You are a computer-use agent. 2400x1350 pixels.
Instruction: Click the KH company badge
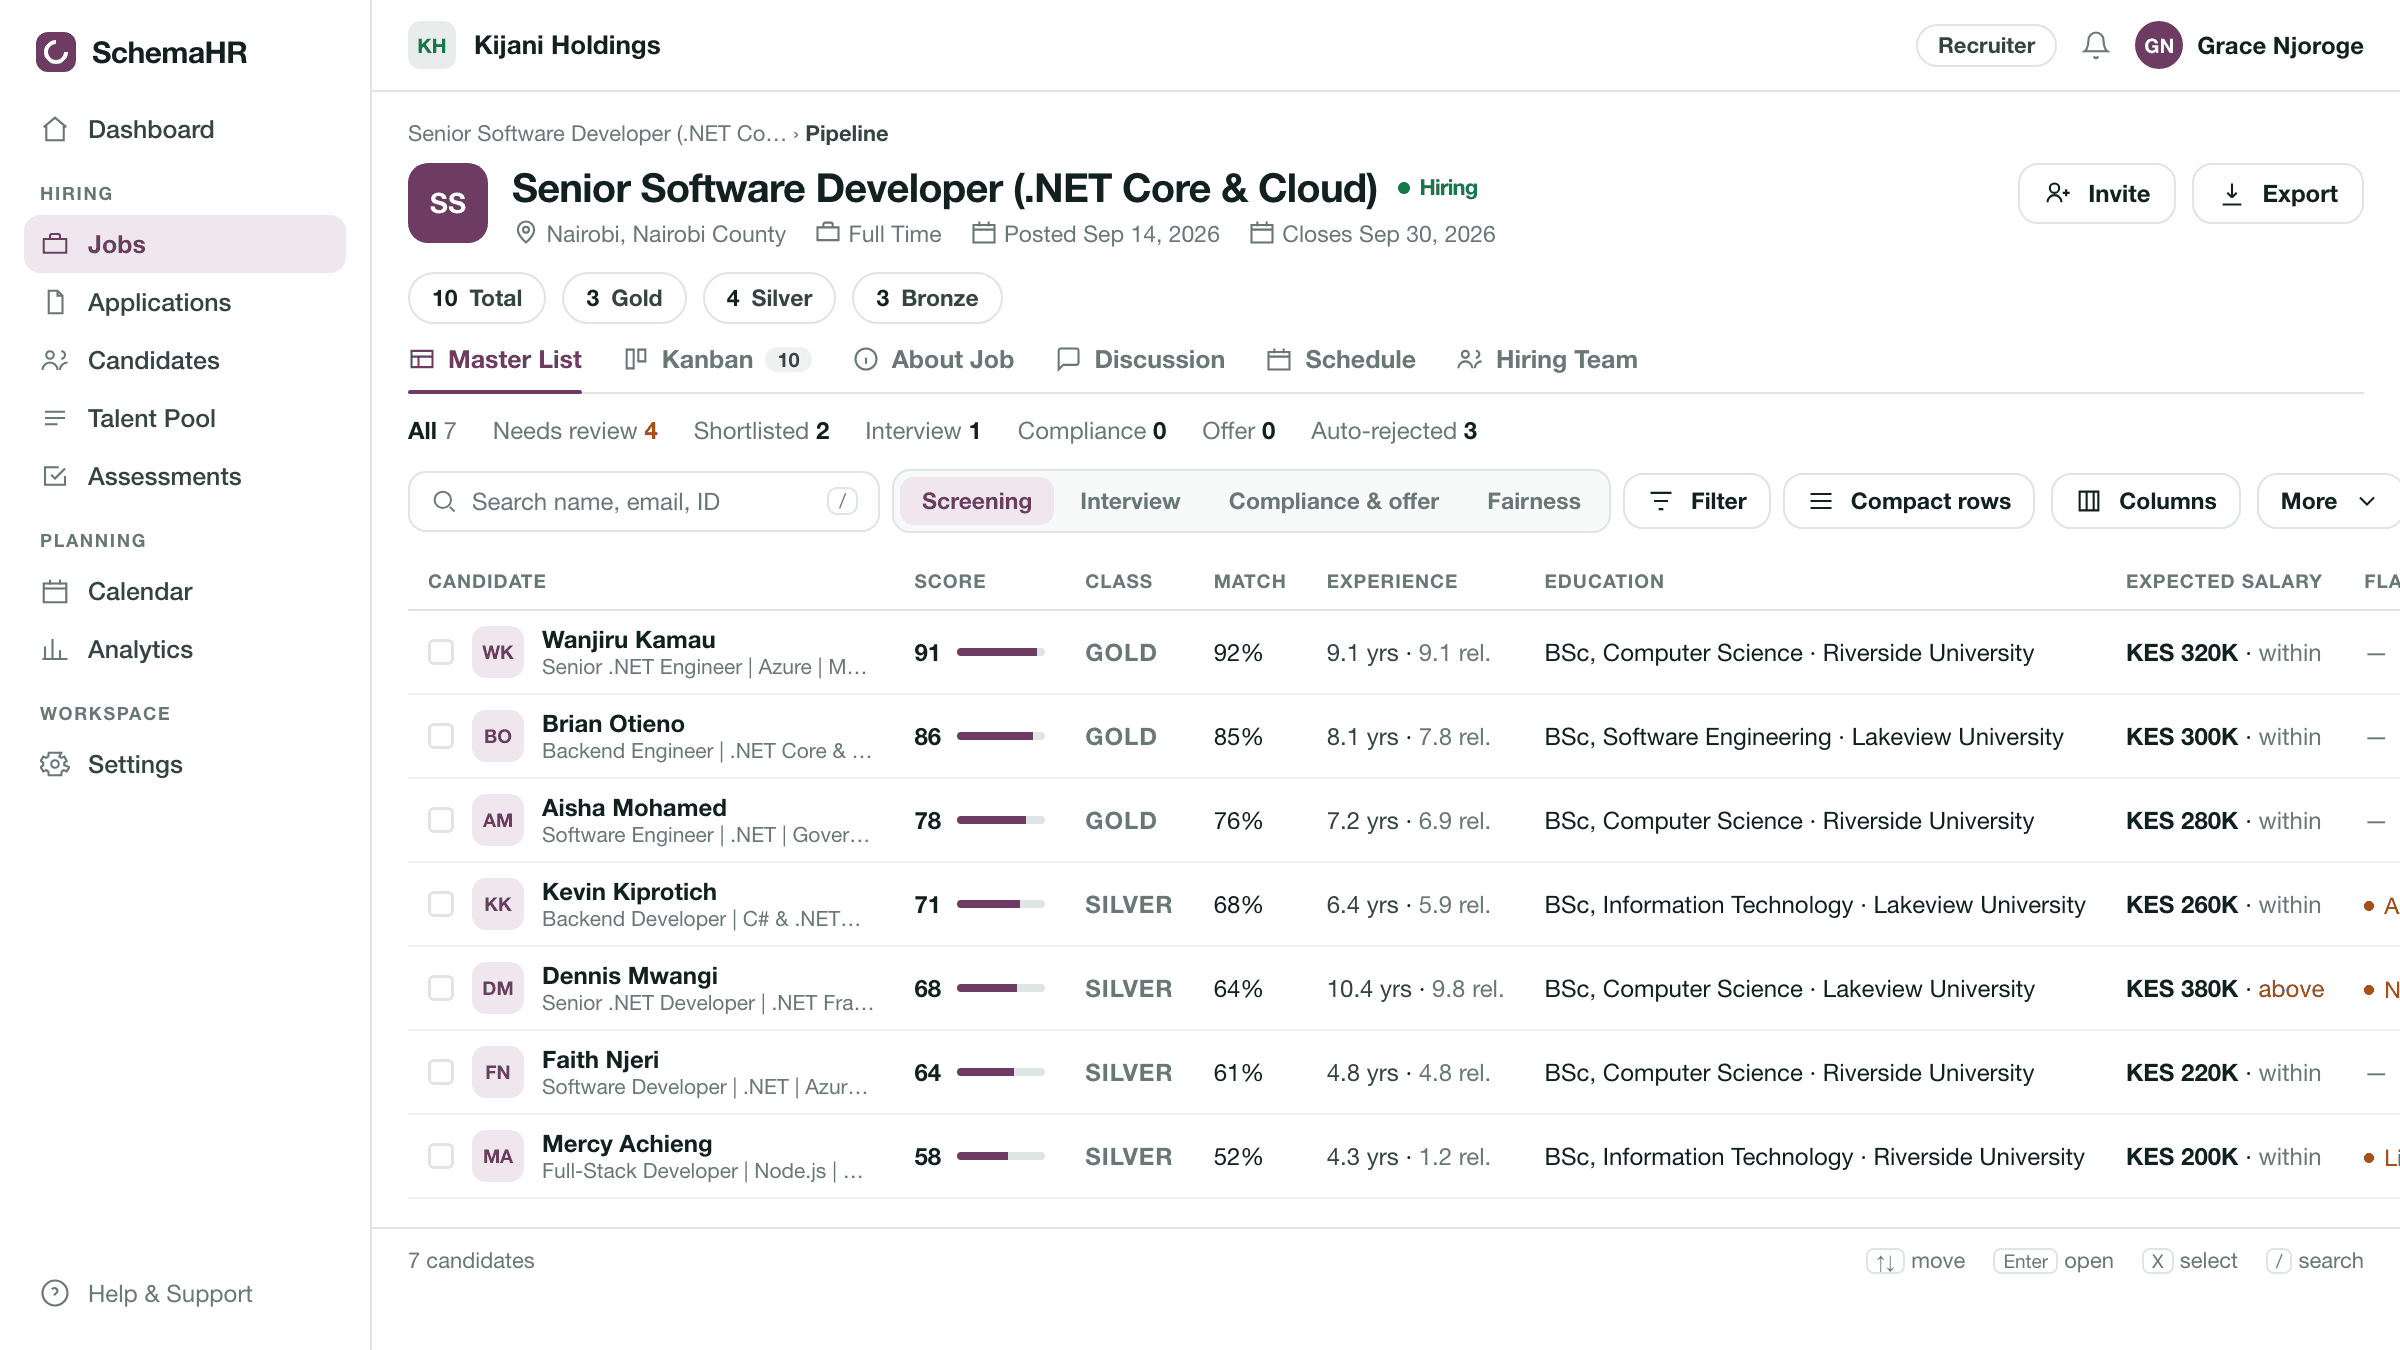point(432,45)
